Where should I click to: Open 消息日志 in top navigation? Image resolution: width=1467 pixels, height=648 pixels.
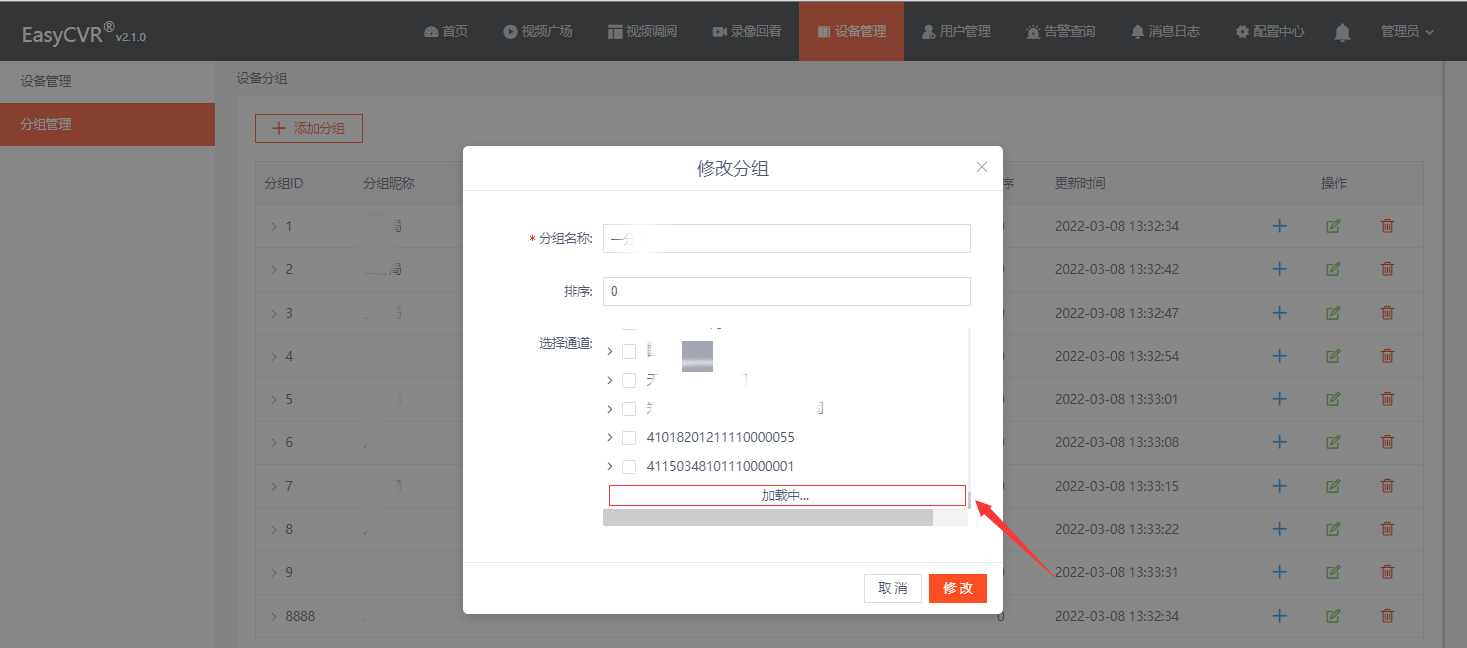(x=1165, y=32)
